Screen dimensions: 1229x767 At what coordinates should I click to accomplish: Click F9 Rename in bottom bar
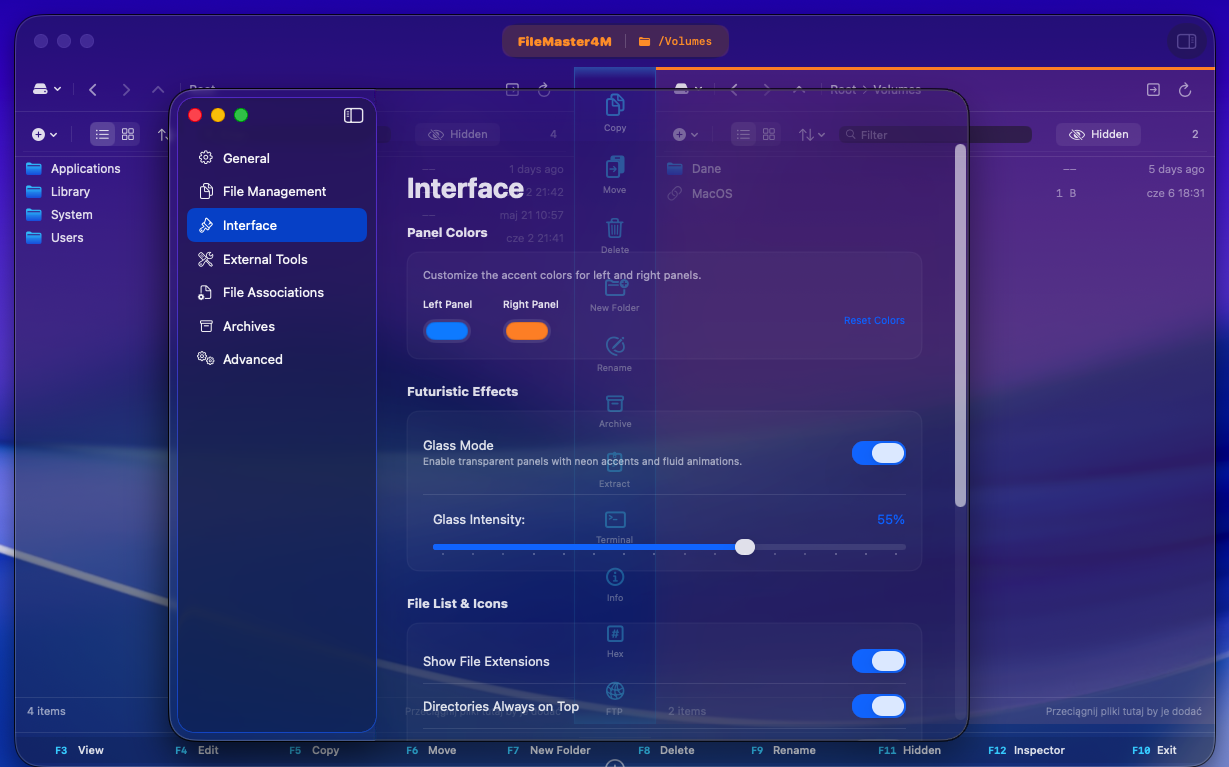pyautogui.click(x=783, y=750)
